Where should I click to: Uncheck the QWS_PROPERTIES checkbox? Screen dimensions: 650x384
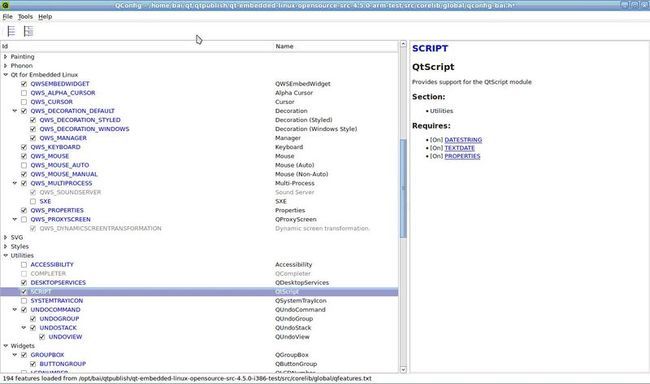[24, 210]
